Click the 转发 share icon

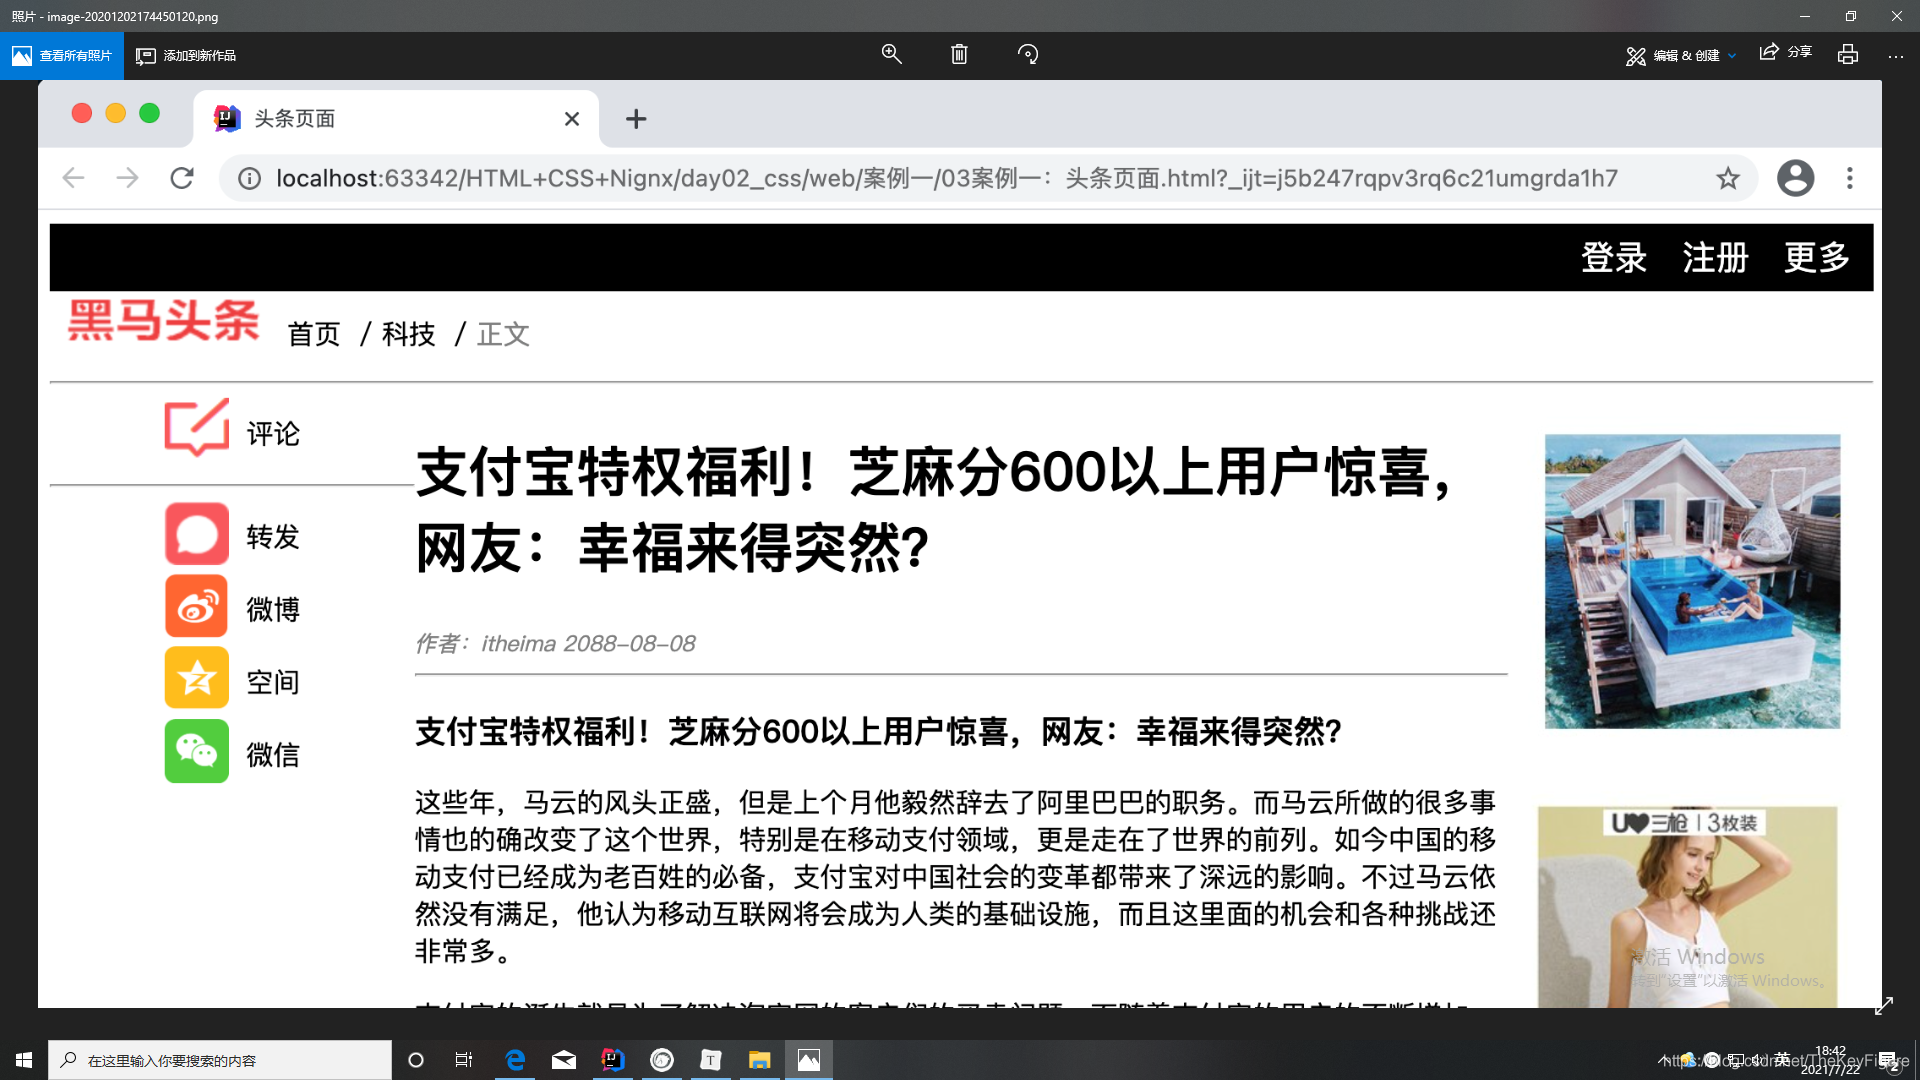tap(197, 534)
